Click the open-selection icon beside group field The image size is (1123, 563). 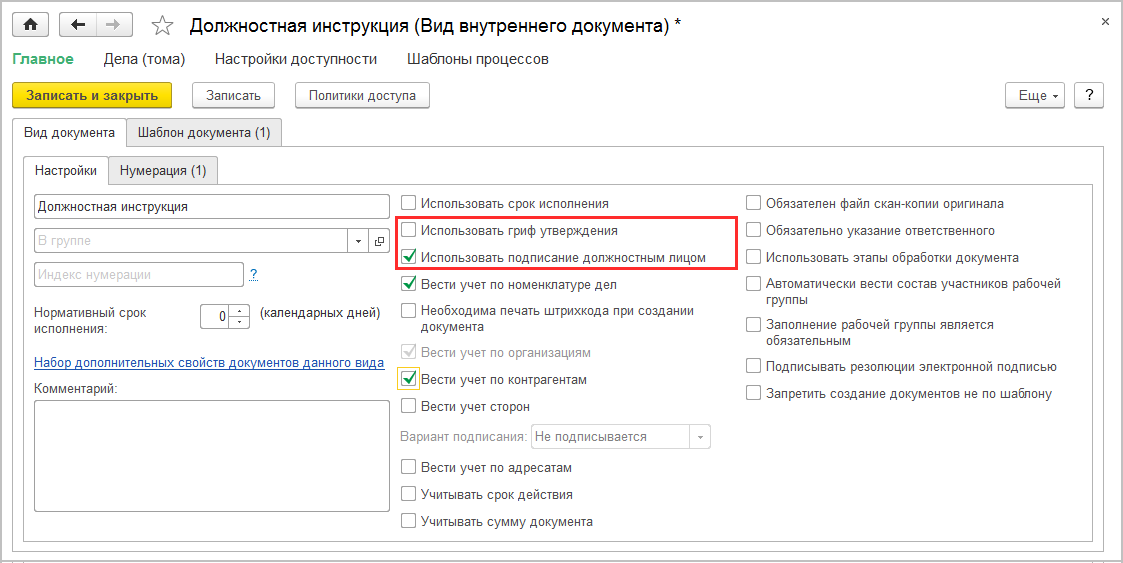coord(379,241)
